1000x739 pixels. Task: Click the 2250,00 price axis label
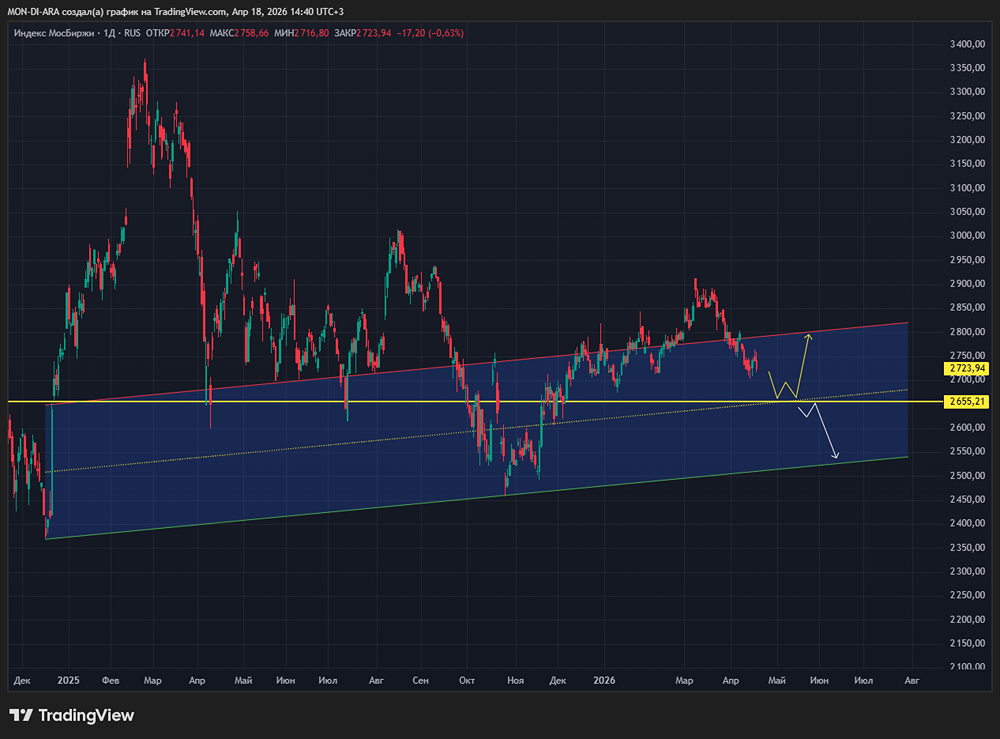967,596
